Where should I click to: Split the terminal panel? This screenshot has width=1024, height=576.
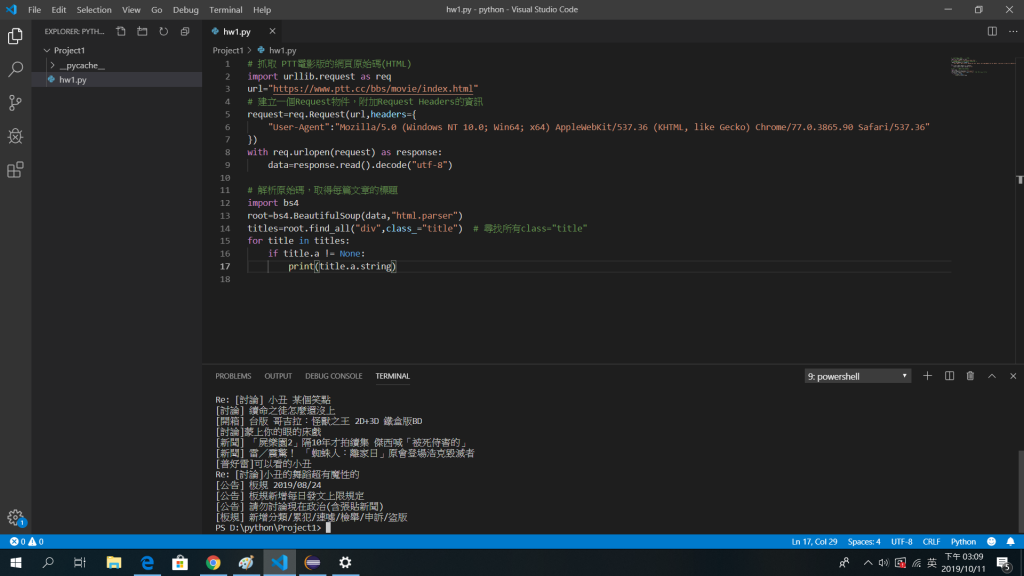click(949, 376)
